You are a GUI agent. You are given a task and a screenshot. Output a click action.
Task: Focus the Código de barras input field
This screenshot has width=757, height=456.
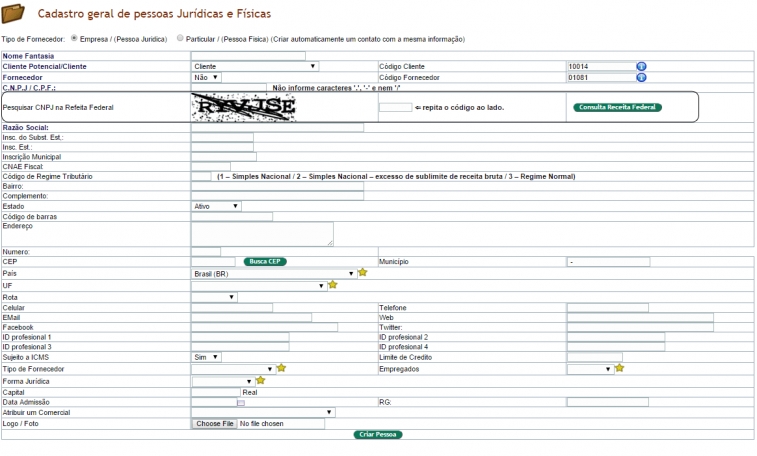232,217
